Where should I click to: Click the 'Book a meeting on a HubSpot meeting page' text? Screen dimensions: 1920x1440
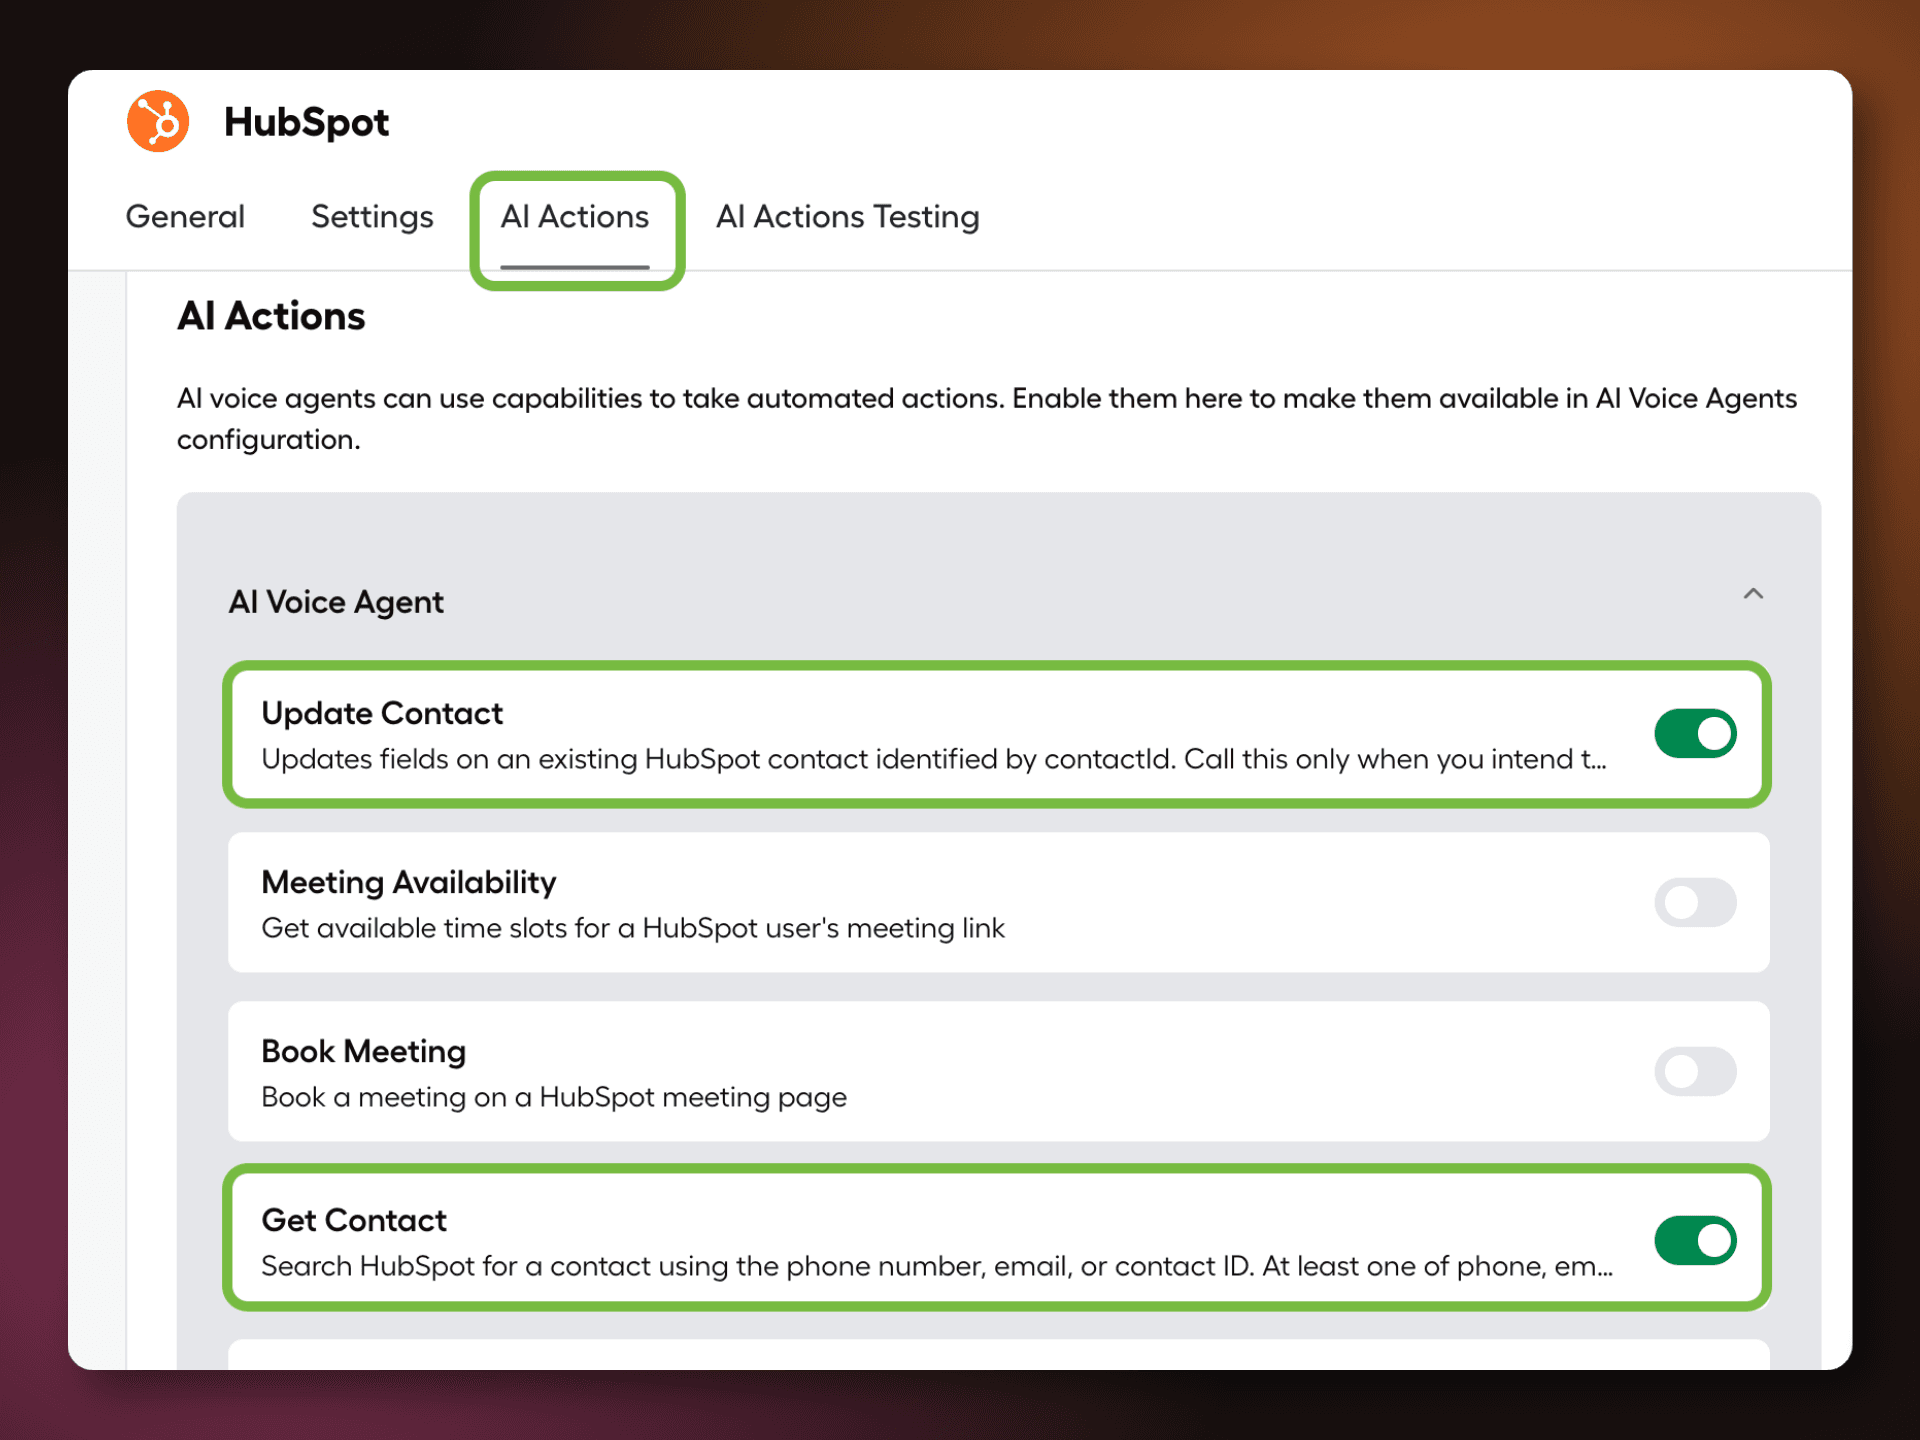(554, 1098)
